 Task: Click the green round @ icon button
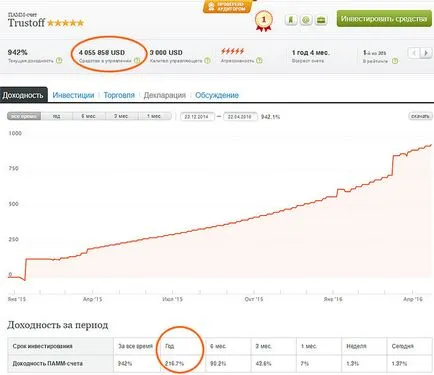click(306, 20)
